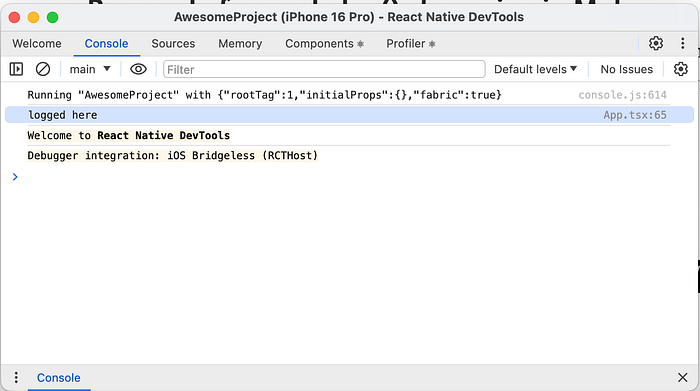
Task: Maximize the window with the green button
Action: click(x=53, y=17)
